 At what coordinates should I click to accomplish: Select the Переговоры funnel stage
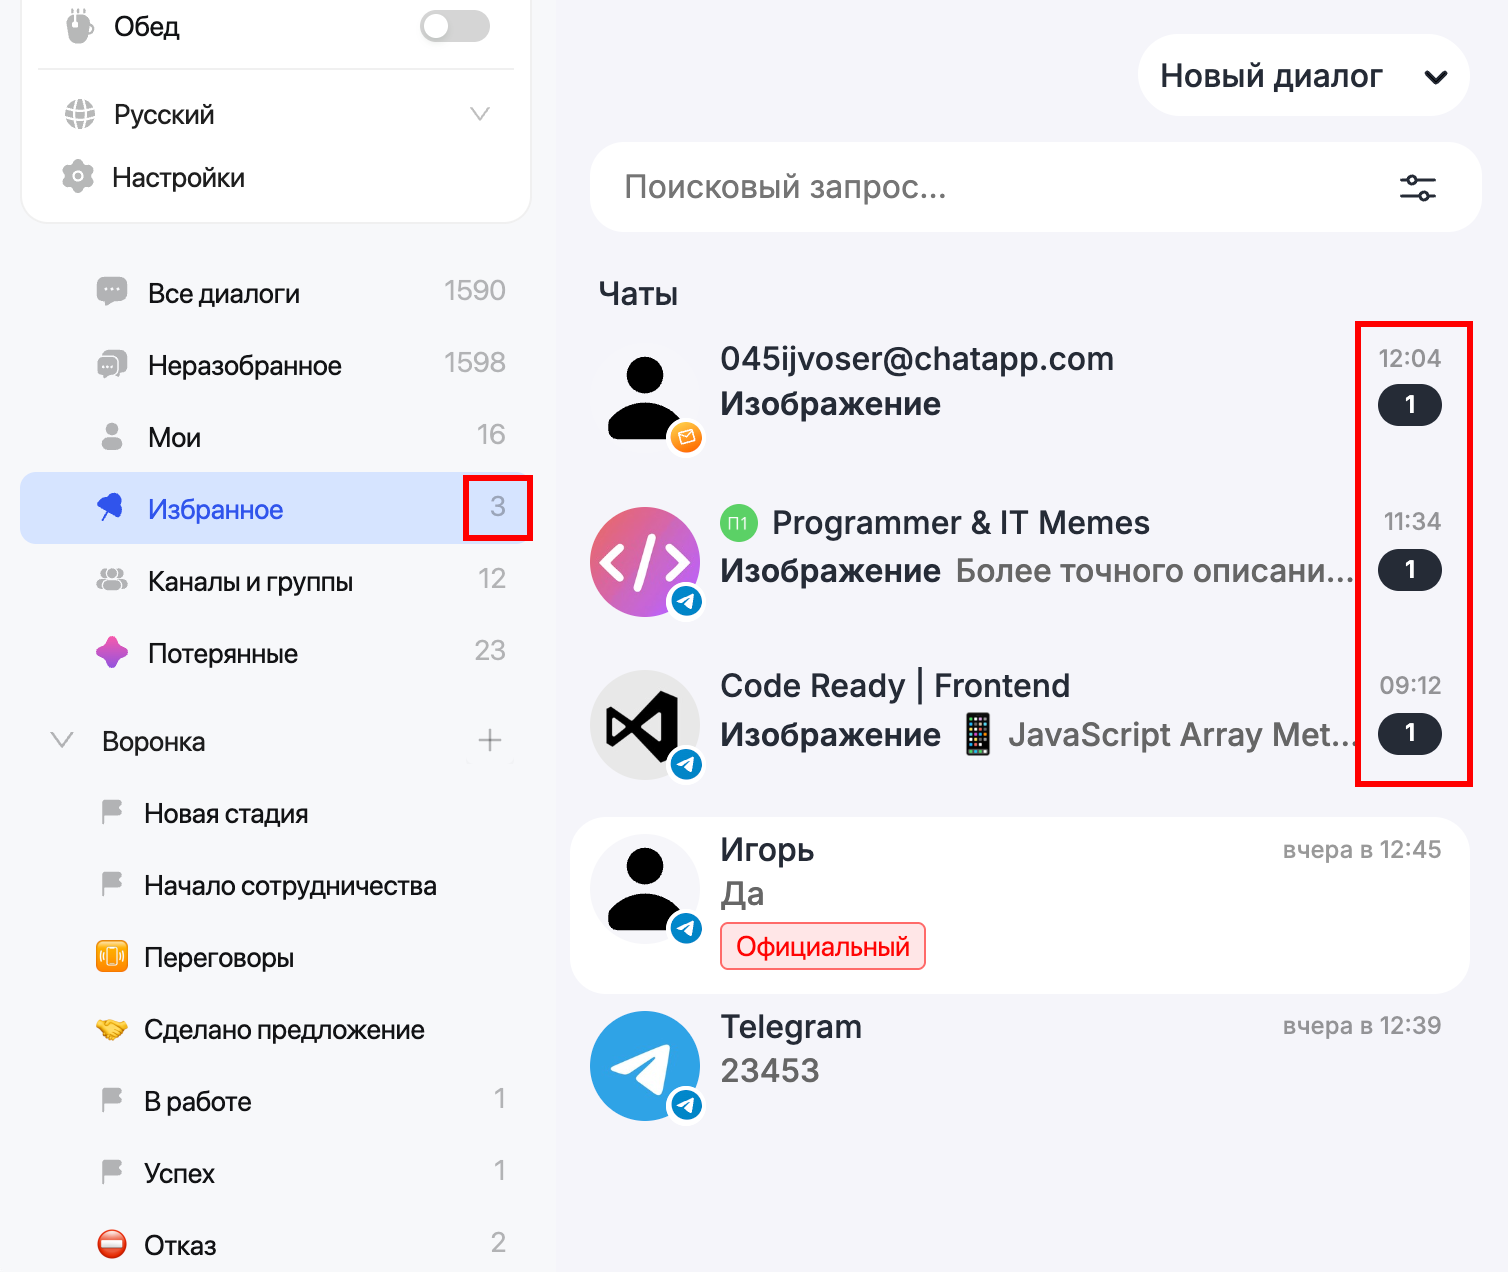219,957
